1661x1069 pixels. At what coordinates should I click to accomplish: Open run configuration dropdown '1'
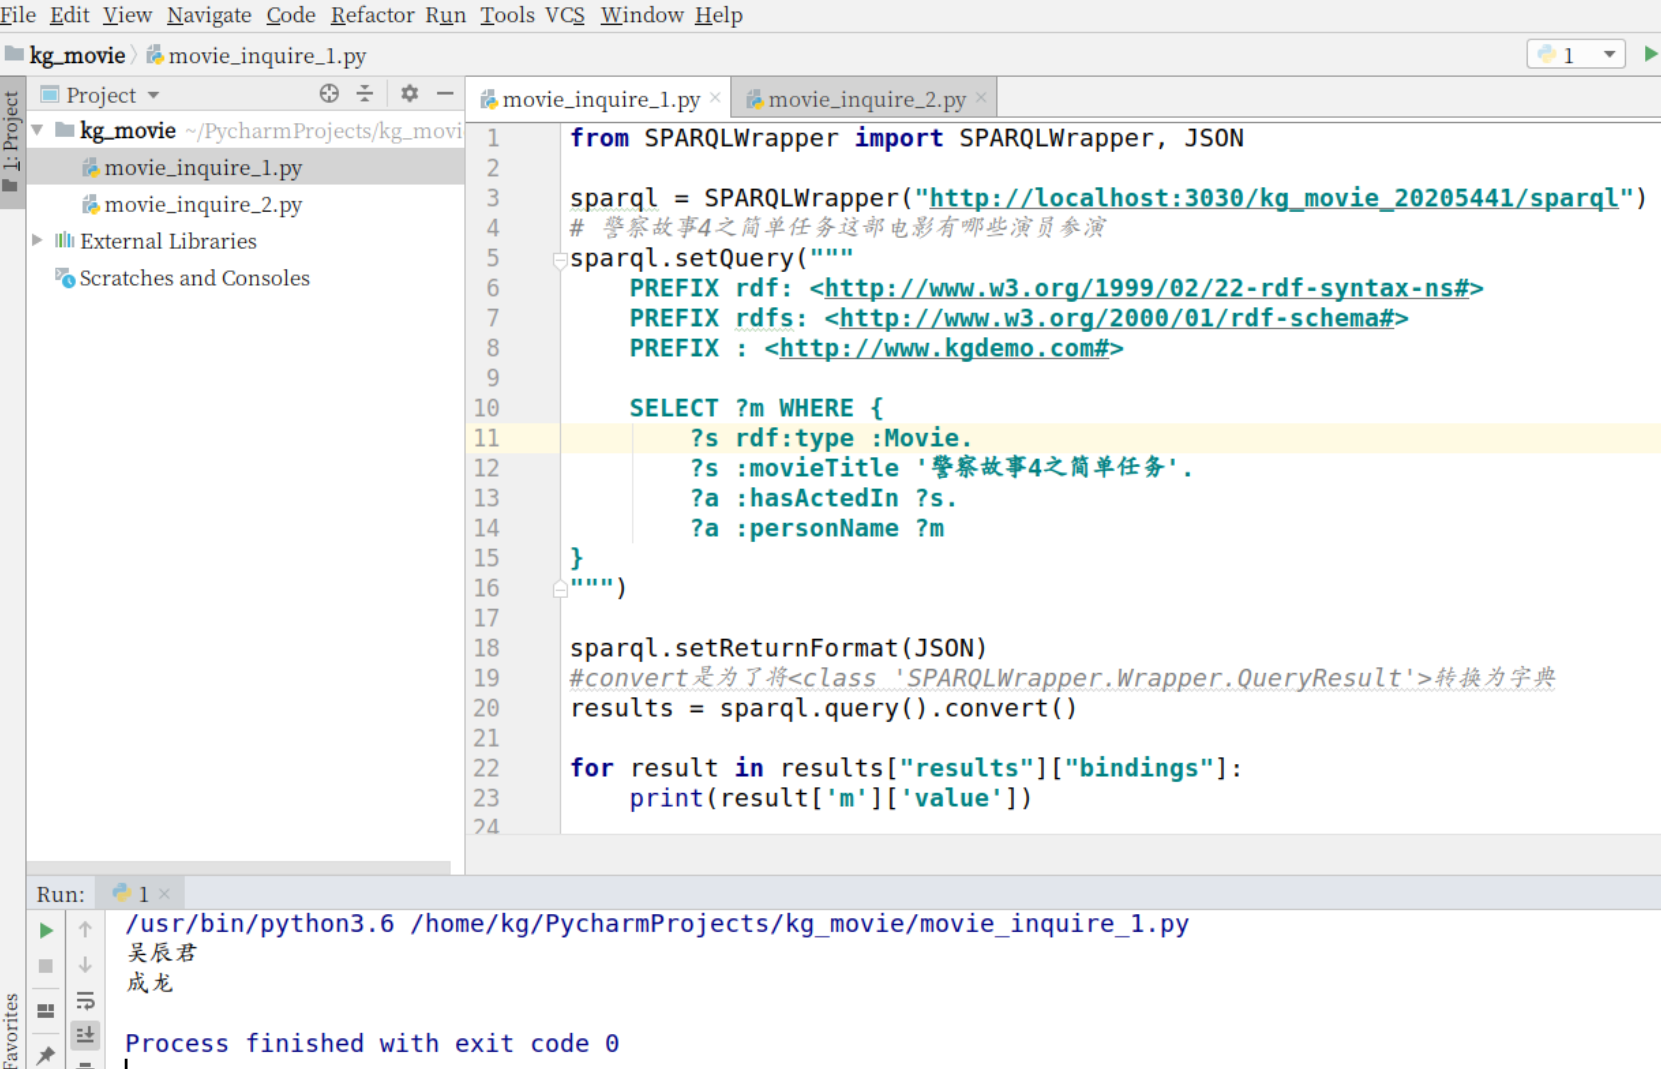1575,54
